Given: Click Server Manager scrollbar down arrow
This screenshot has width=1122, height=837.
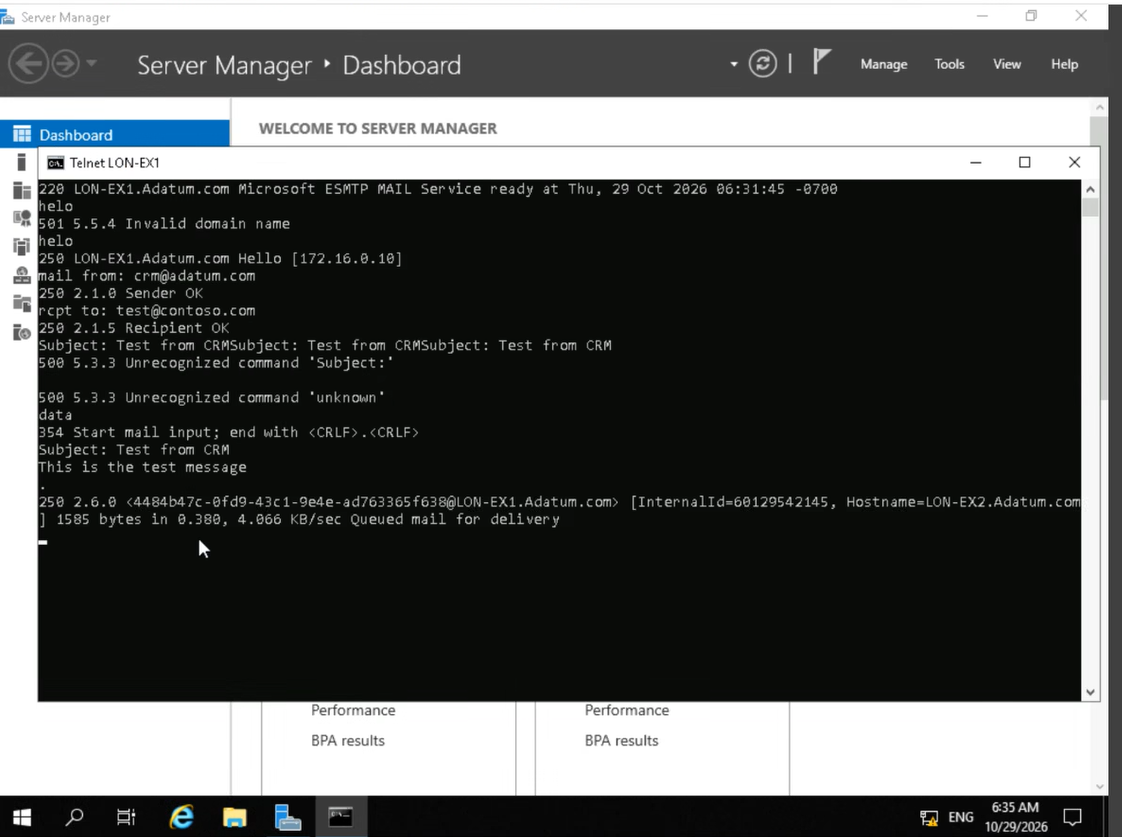Looking at the screenshot, I should (x=1100, y=786).
